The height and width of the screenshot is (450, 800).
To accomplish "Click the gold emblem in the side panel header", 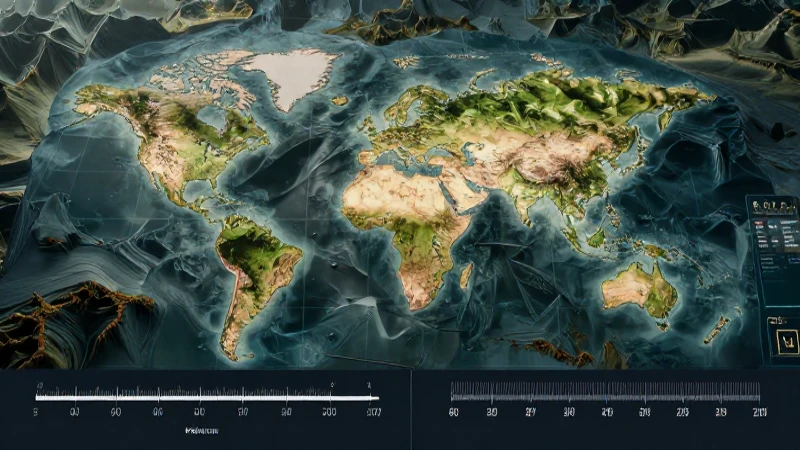I will coord(756,205).
